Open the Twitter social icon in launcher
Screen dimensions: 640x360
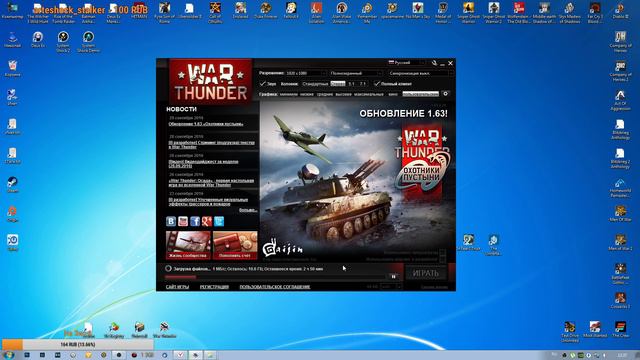(219, 221)
